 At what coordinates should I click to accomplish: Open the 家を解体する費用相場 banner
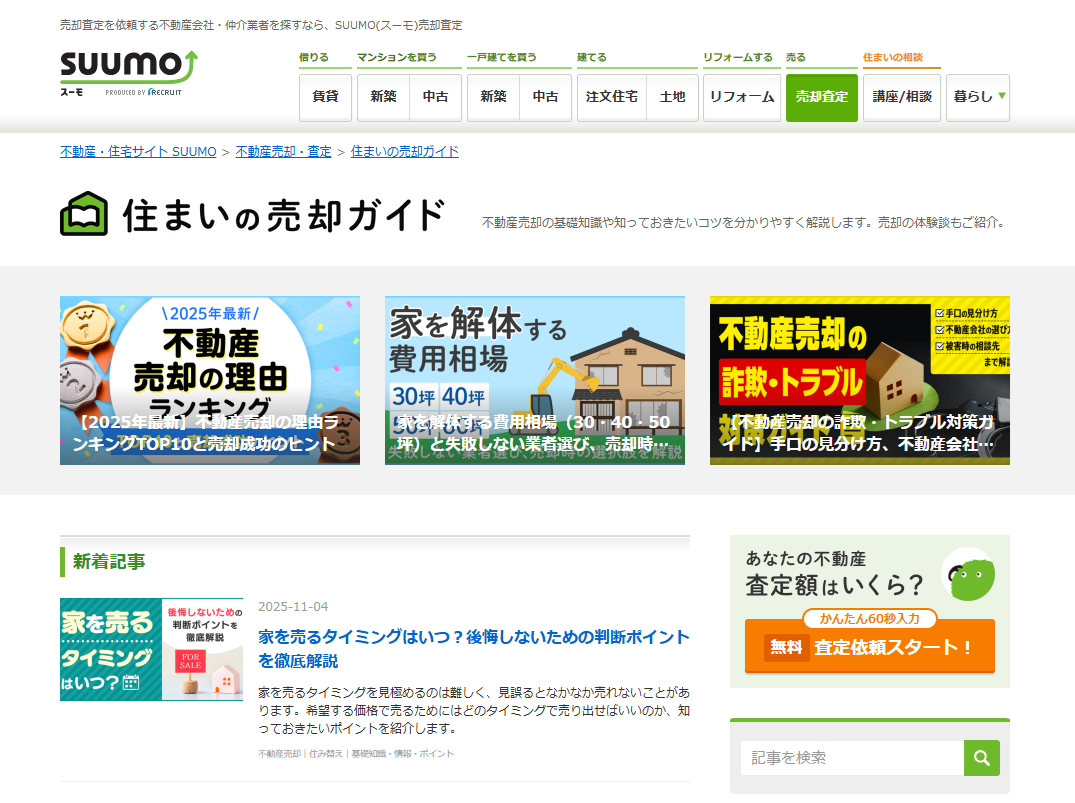click(535, 380)
